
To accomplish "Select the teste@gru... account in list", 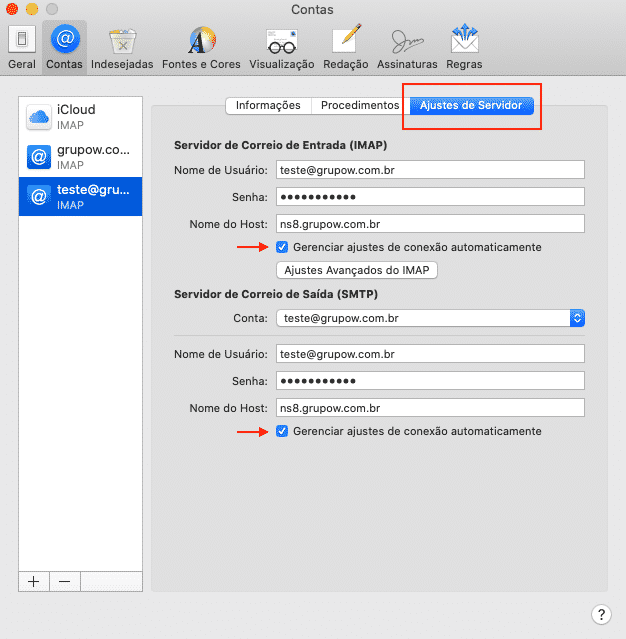I will 80,196.
